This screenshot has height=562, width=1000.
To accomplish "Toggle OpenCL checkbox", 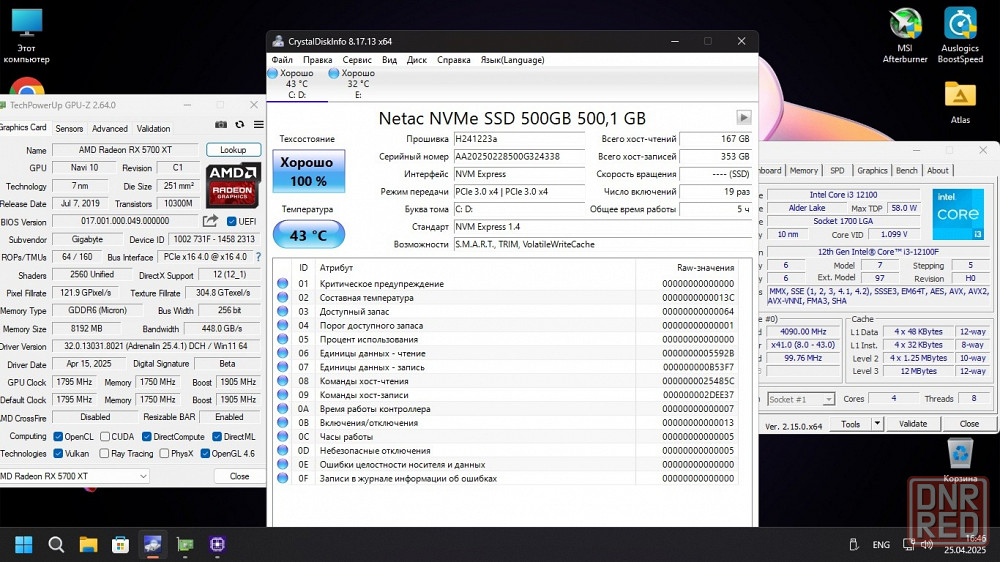I will [58, 436].
